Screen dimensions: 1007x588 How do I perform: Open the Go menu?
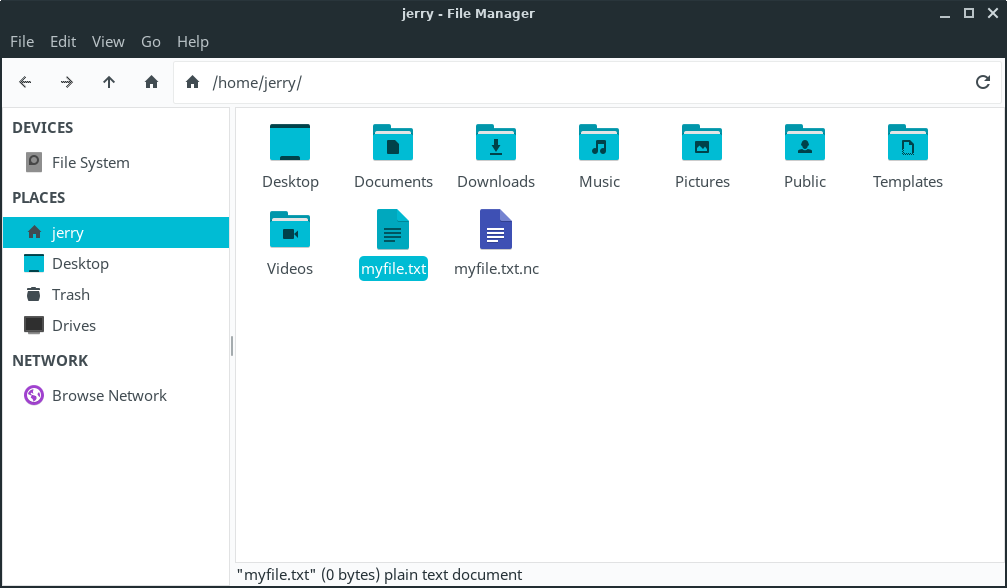(151, 41)
